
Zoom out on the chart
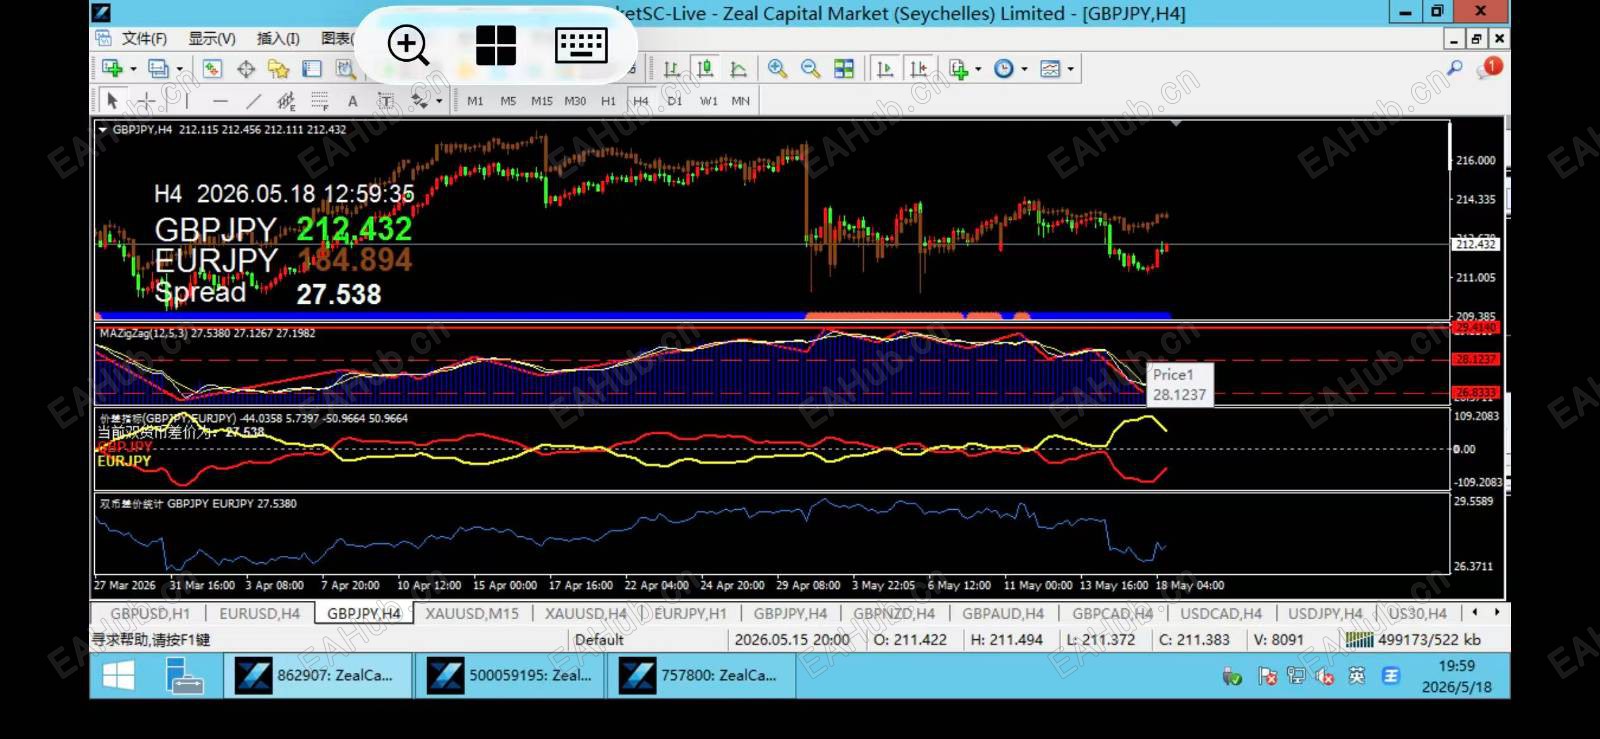click(810, 68)
